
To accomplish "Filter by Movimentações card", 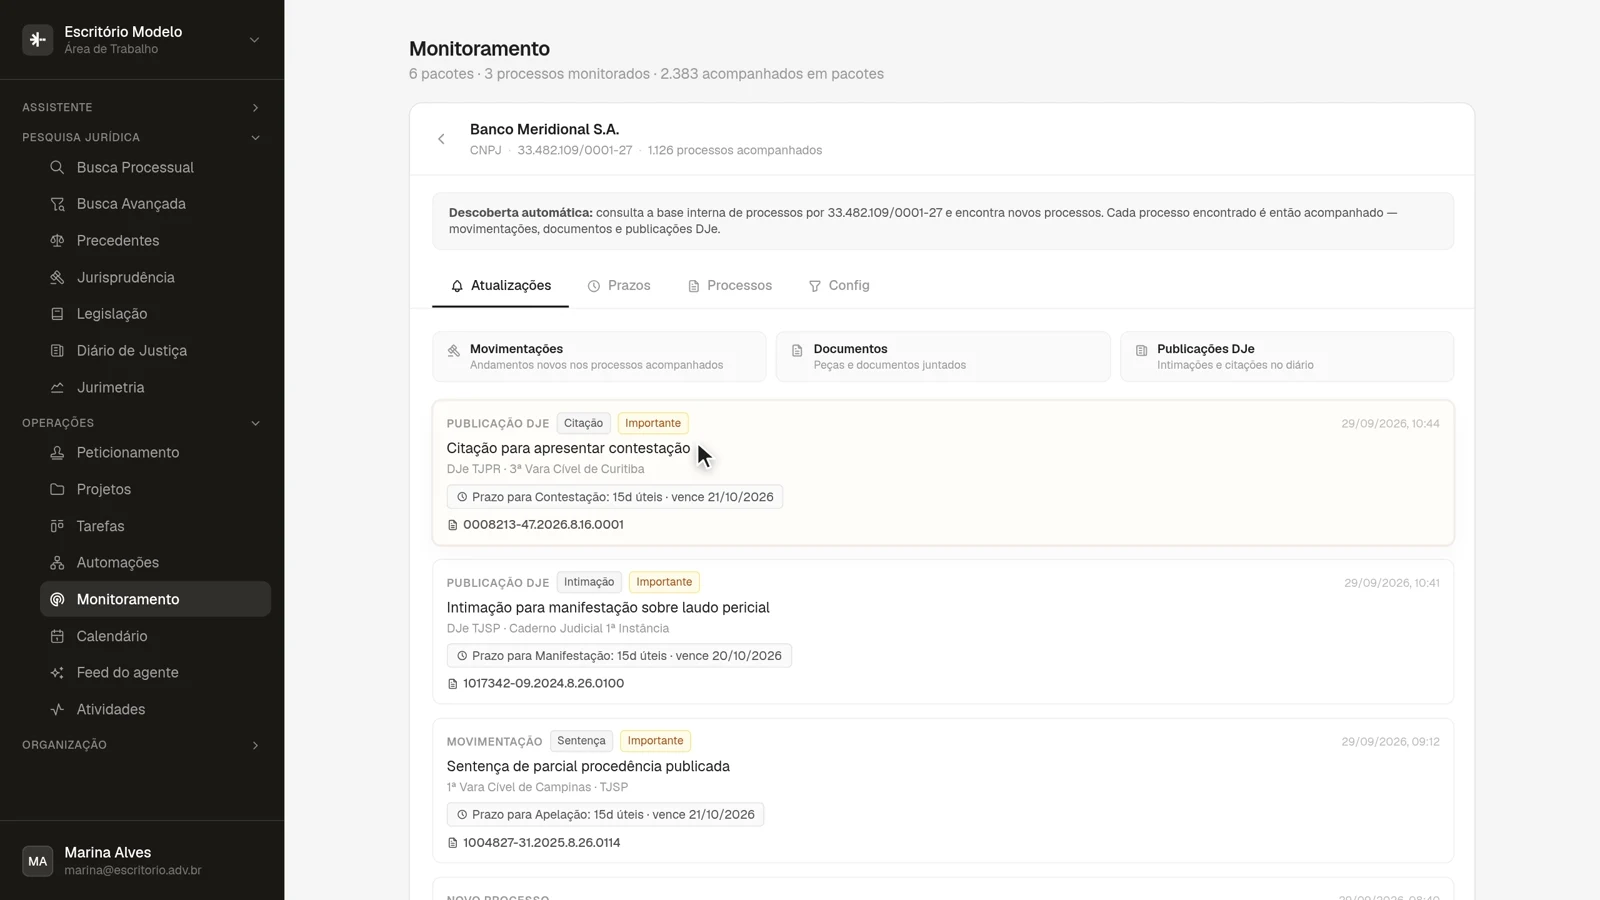I will [599, 356].
